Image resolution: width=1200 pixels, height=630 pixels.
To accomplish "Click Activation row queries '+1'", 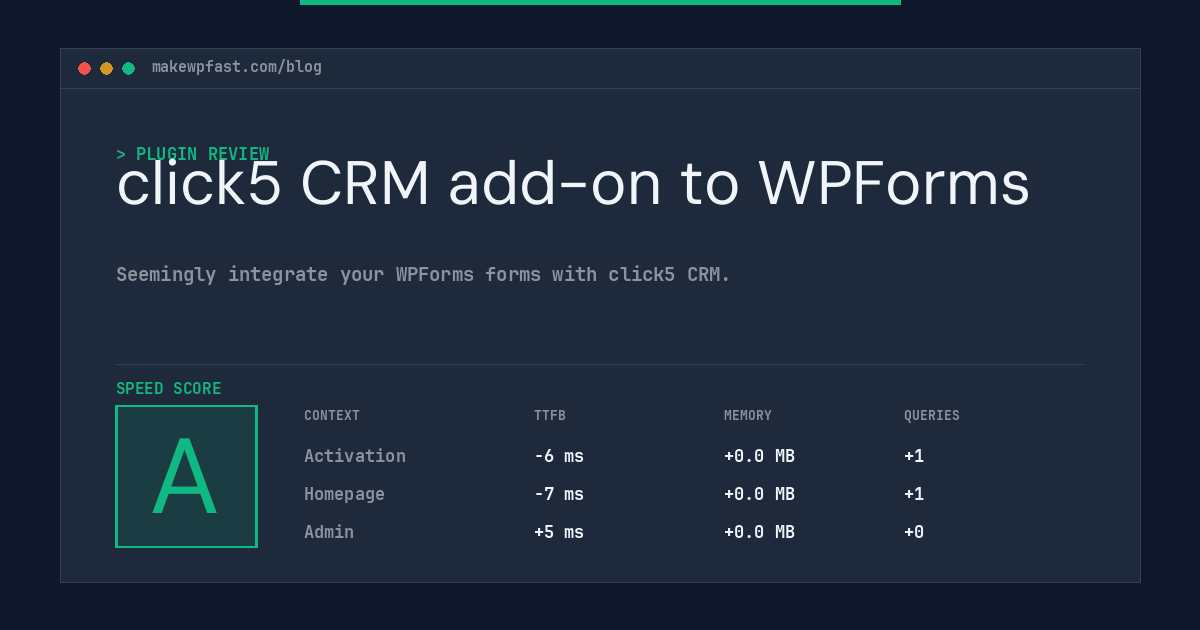I will 914,456.
